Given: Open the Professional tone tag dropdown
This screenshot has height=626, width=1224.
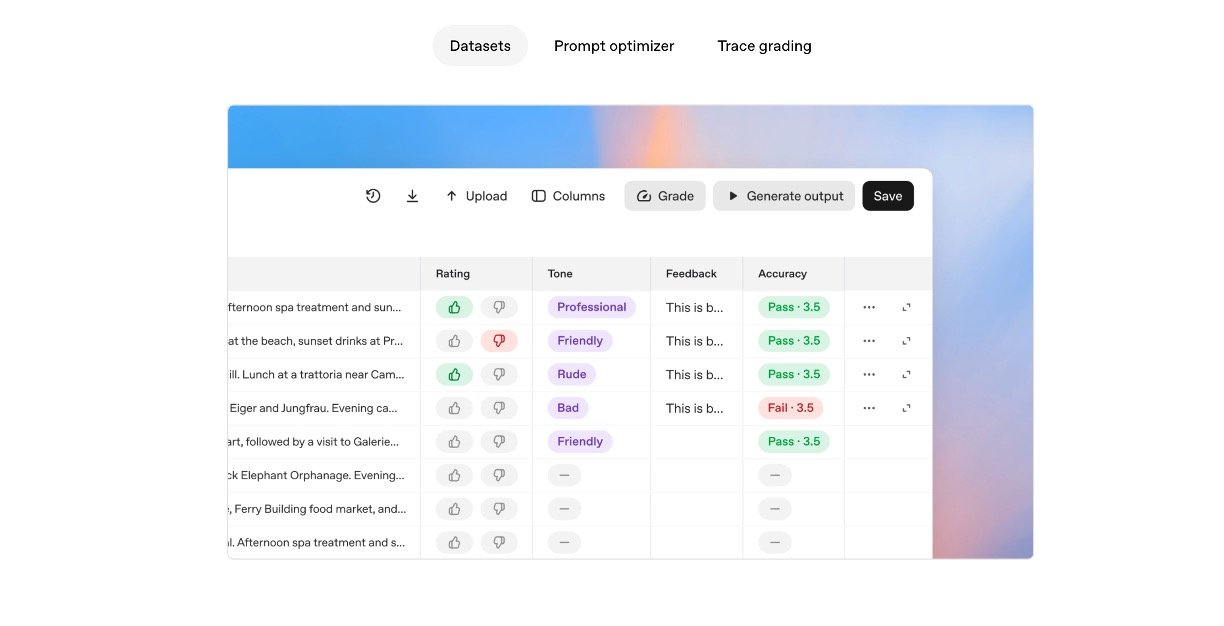Looking at the screenshot, I should [591, 307].
